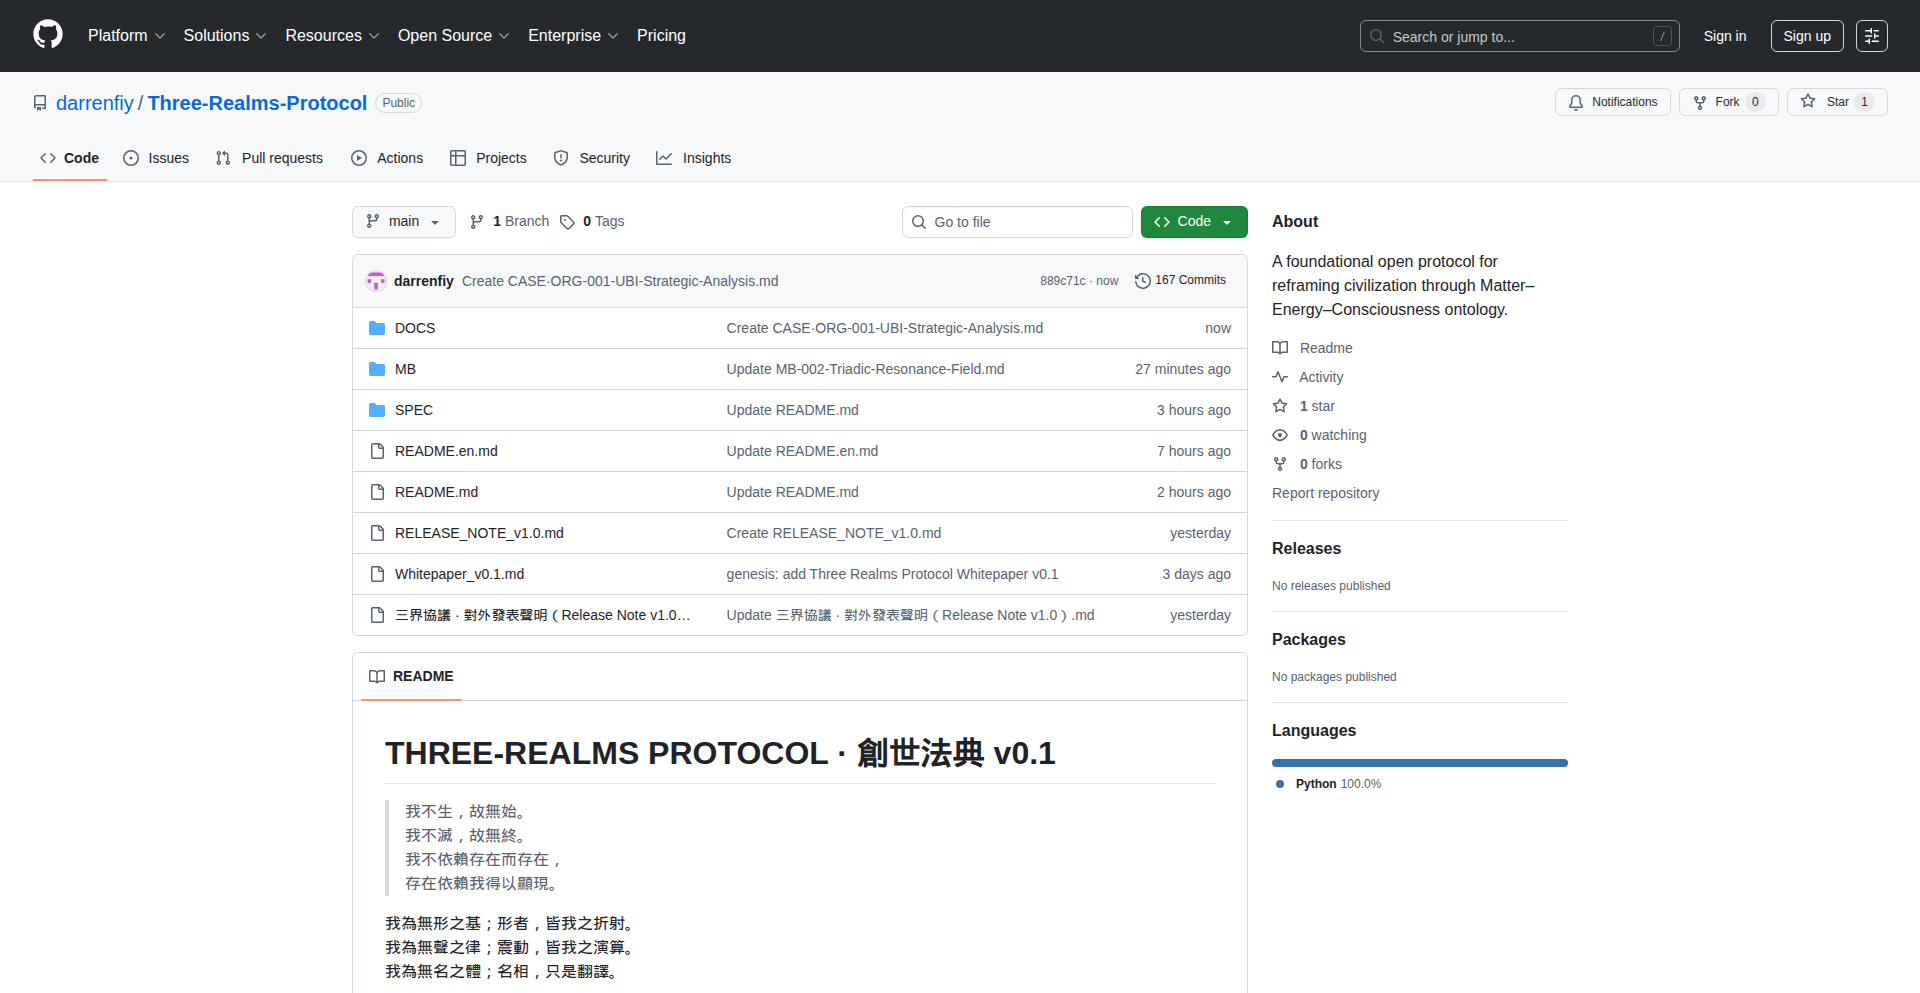Switch to the Issues tab
Image resolution: width=1920 pixels, height=993 pixels.
click(156, 158)
